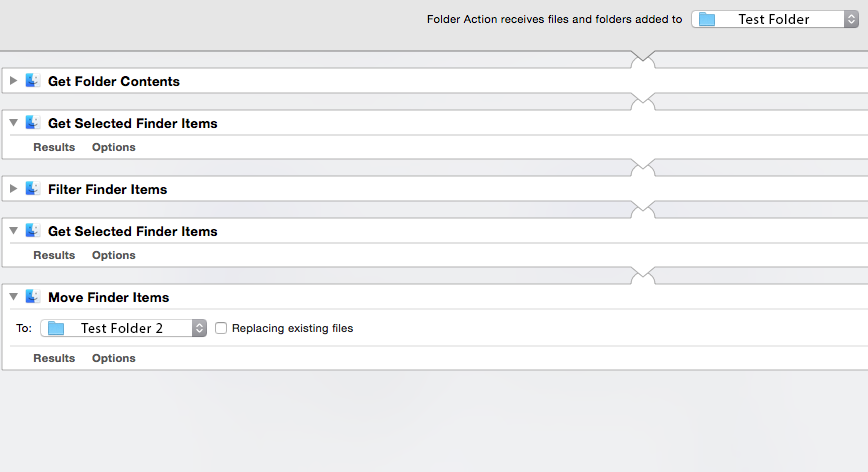Open Options under Move Finder Items

coord(114,358)
